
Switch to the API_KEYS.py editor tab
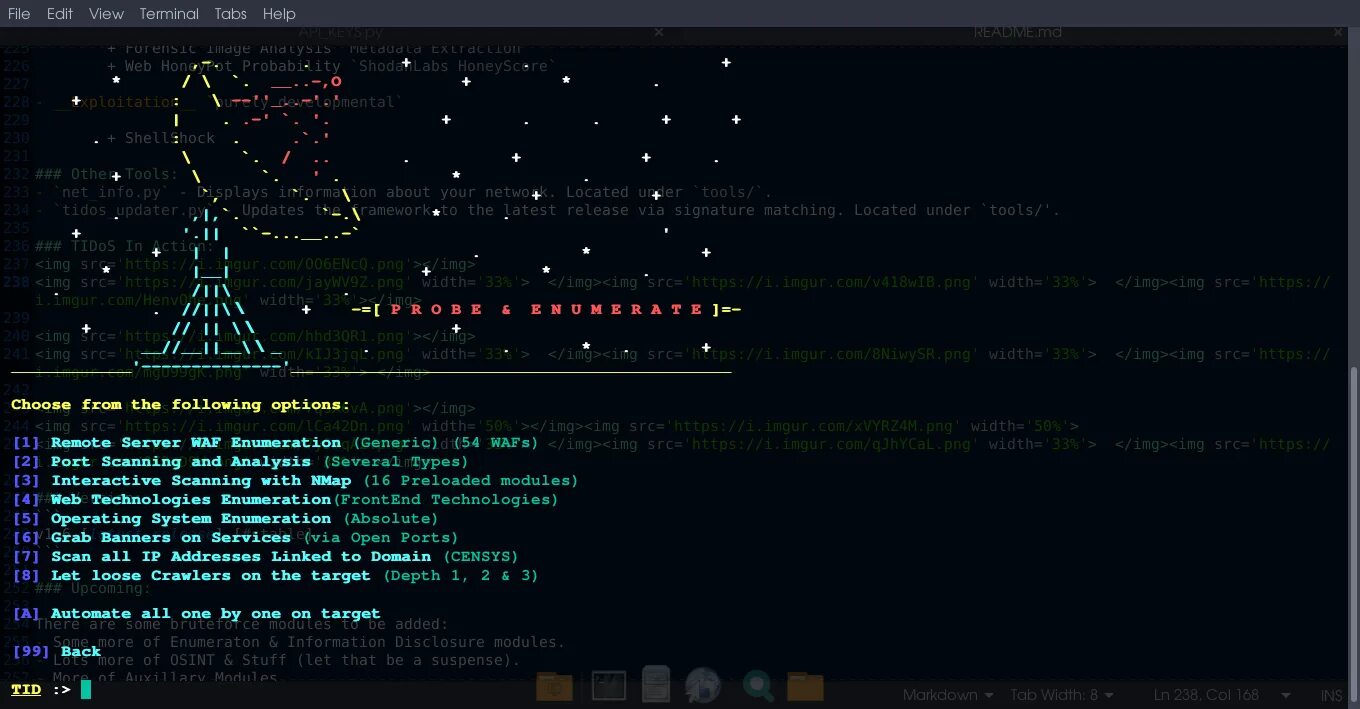pyautogui.click(x=340, y=32)
